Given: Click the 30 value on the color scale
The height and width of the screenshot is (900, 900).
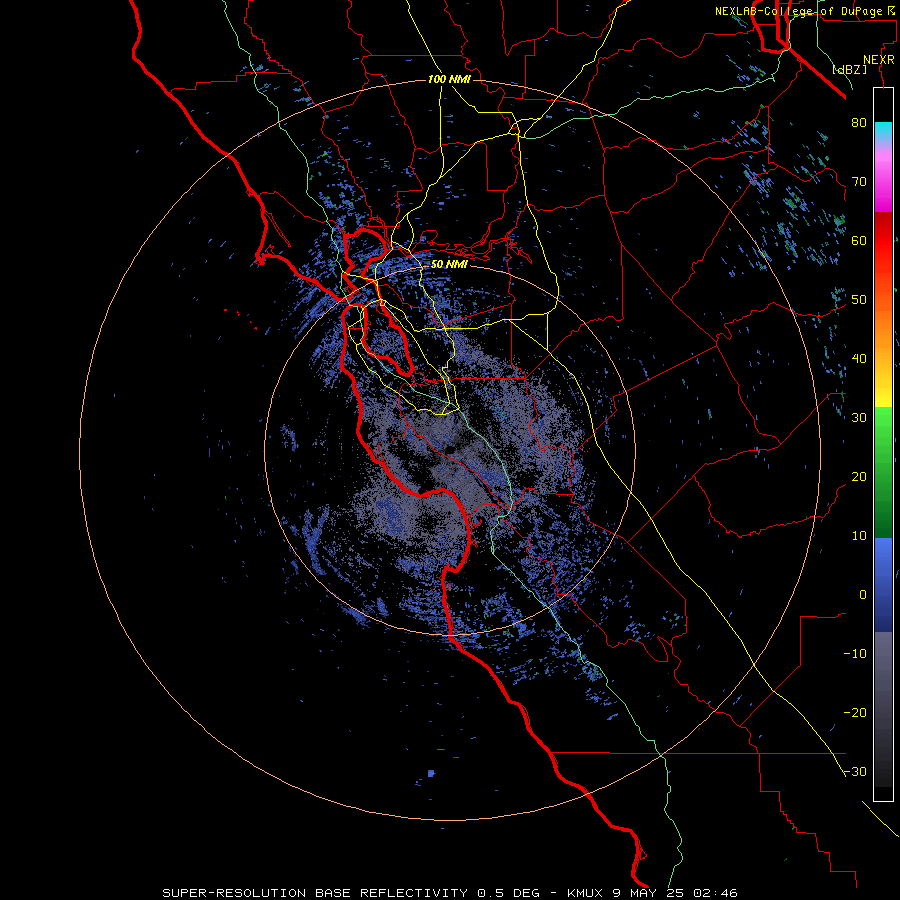Looking at the screenshot, I should (859, 417).
